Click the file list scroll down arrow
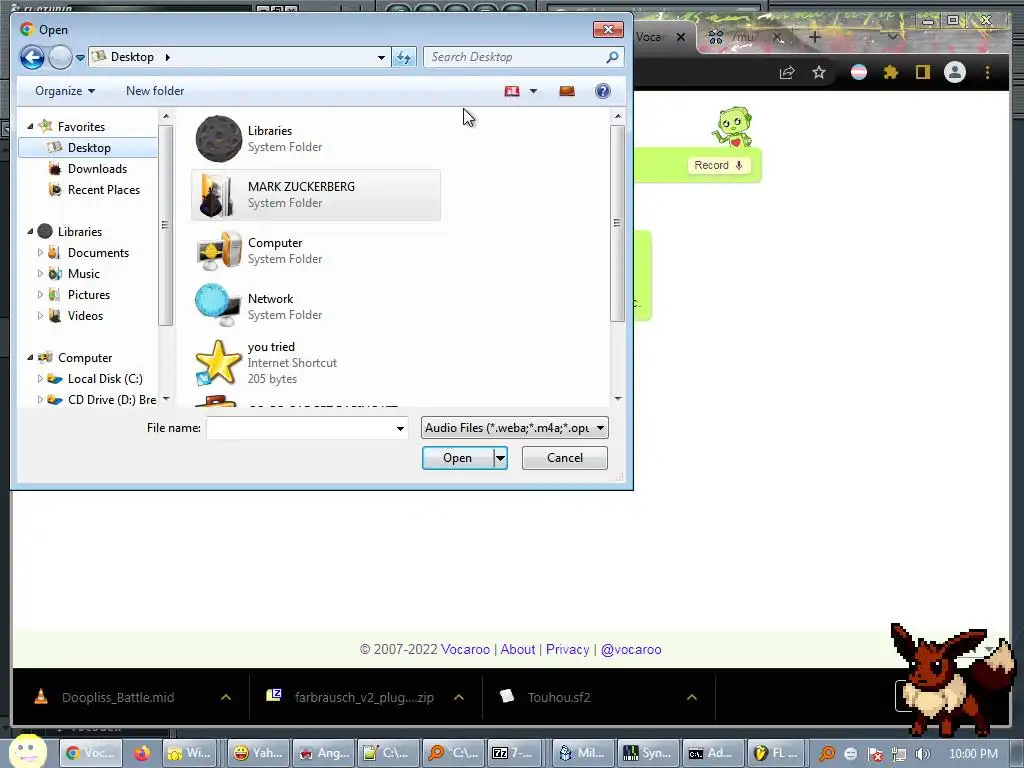 (617, 398)
